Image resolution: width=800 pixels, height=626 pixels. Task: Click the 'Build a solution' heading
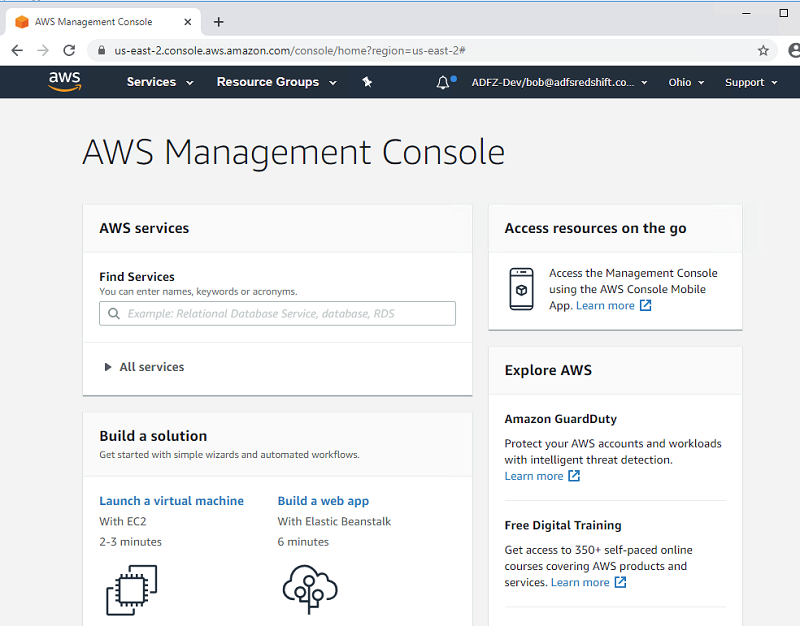[153, 436]
